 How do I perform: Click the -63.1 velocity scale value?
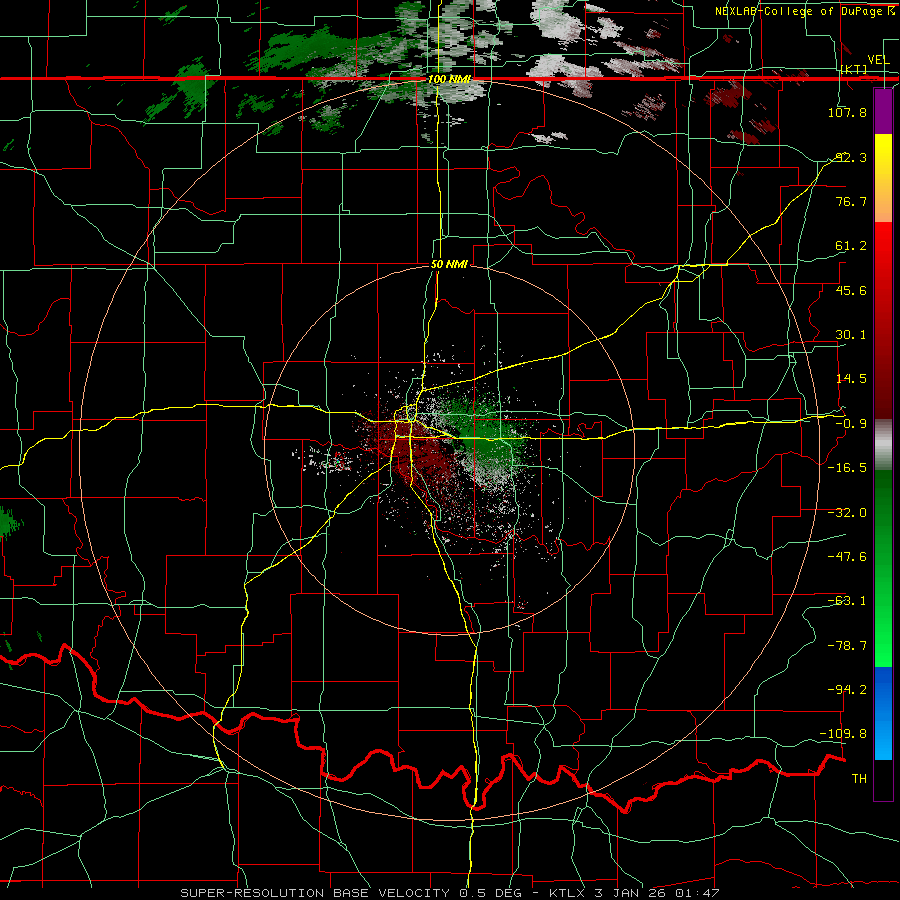click(x=847, y=601)
